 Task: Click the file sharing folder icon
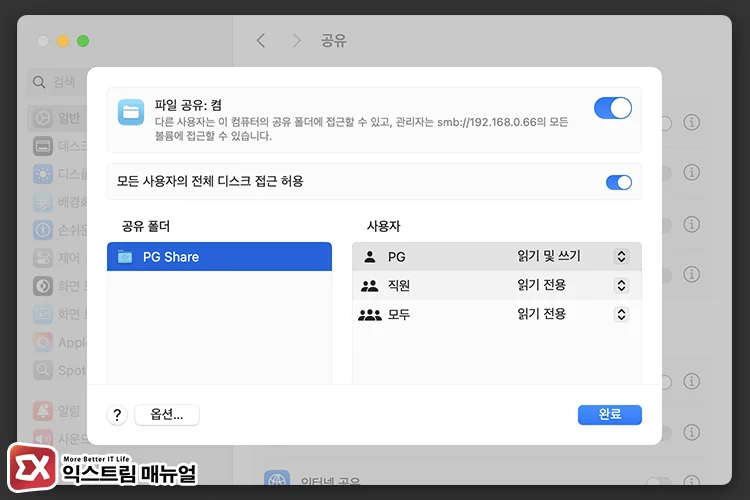[131, 112]
